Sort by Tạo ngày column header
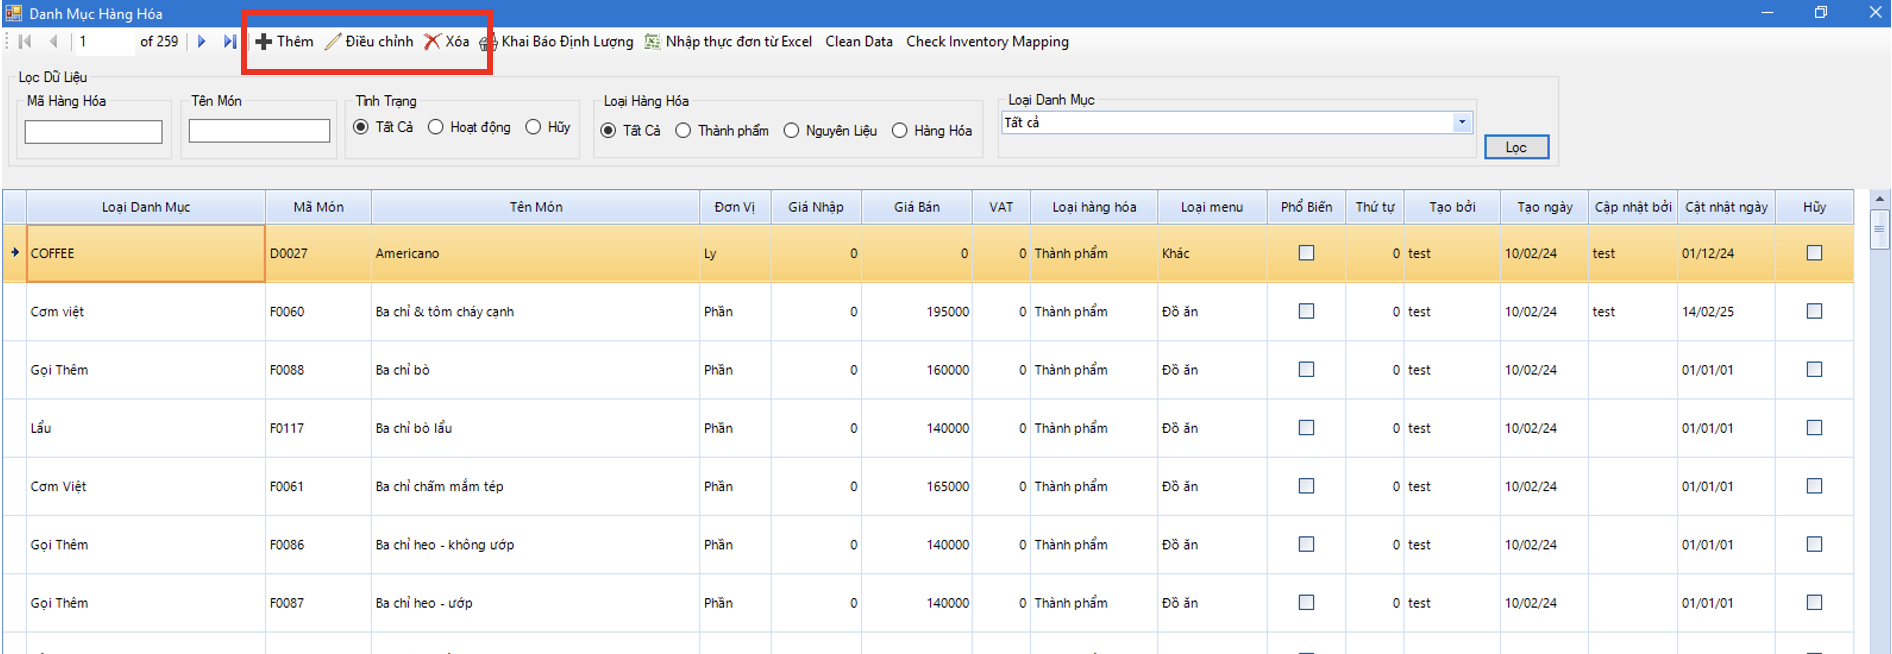 point(1544,207)
